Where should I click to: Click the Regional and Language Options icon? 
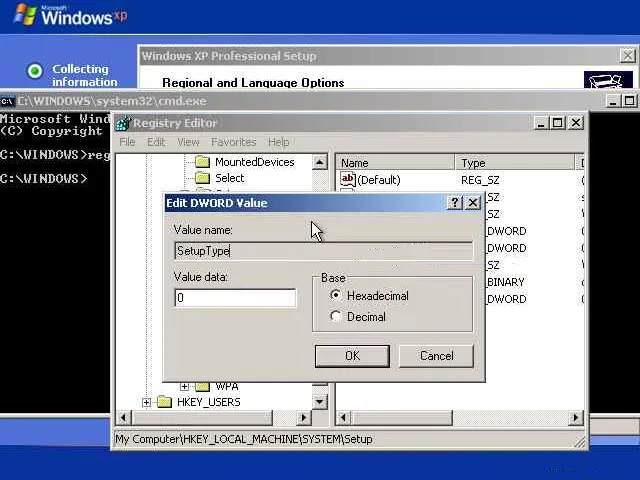tap(608, 80)
